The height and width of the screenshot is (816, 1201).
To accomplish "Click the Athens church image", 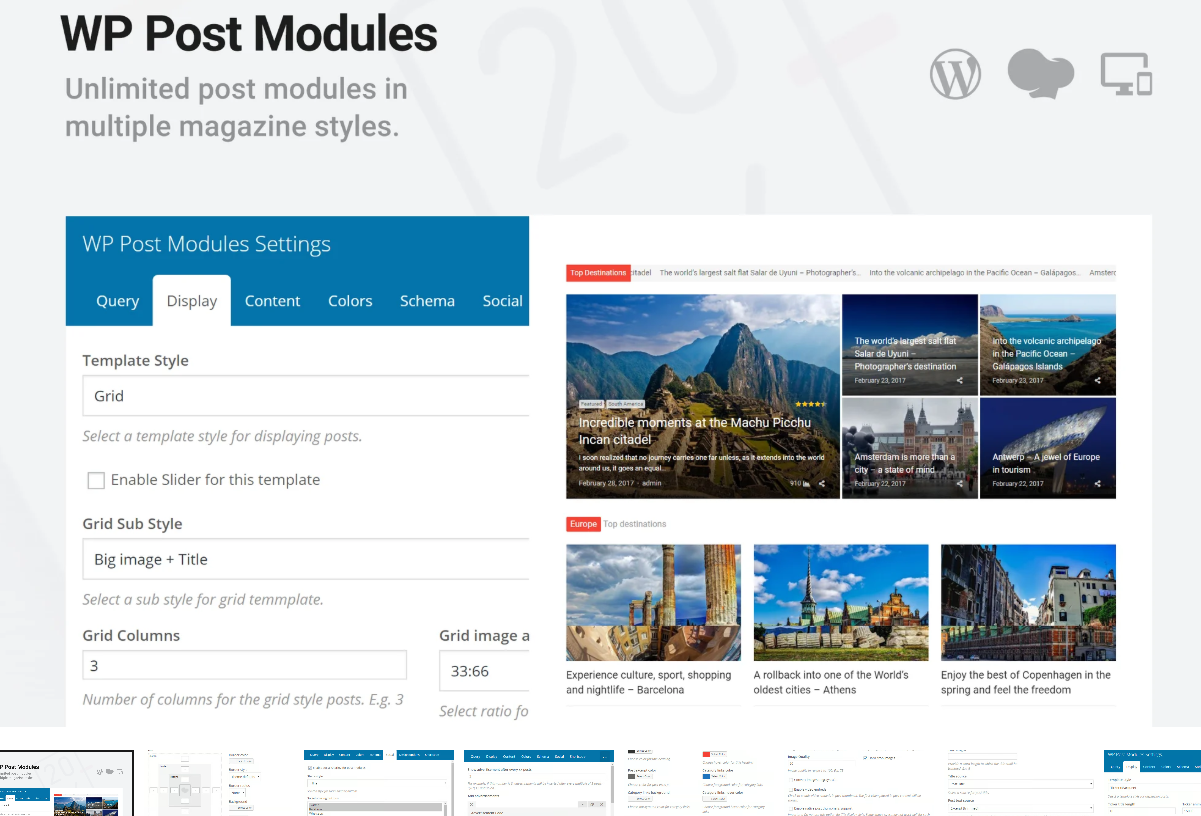I will (841, 602).
